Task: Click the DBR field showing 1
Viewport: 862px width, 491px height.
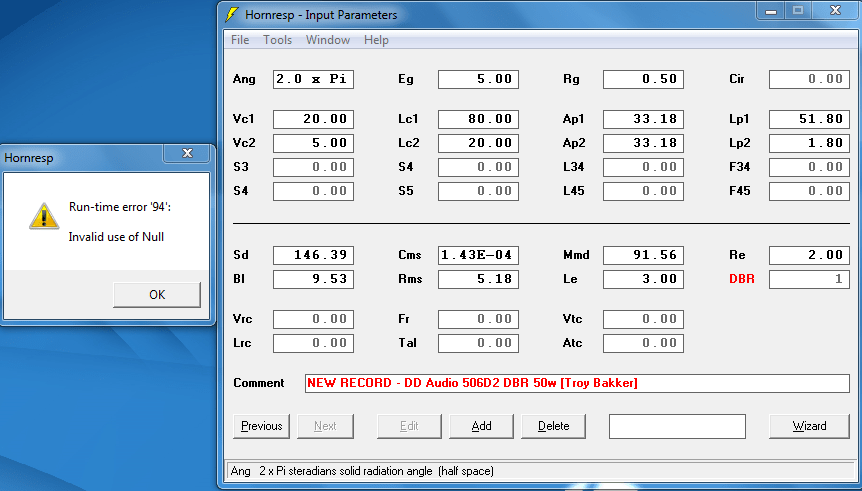Action: click(x=809, y=279)
